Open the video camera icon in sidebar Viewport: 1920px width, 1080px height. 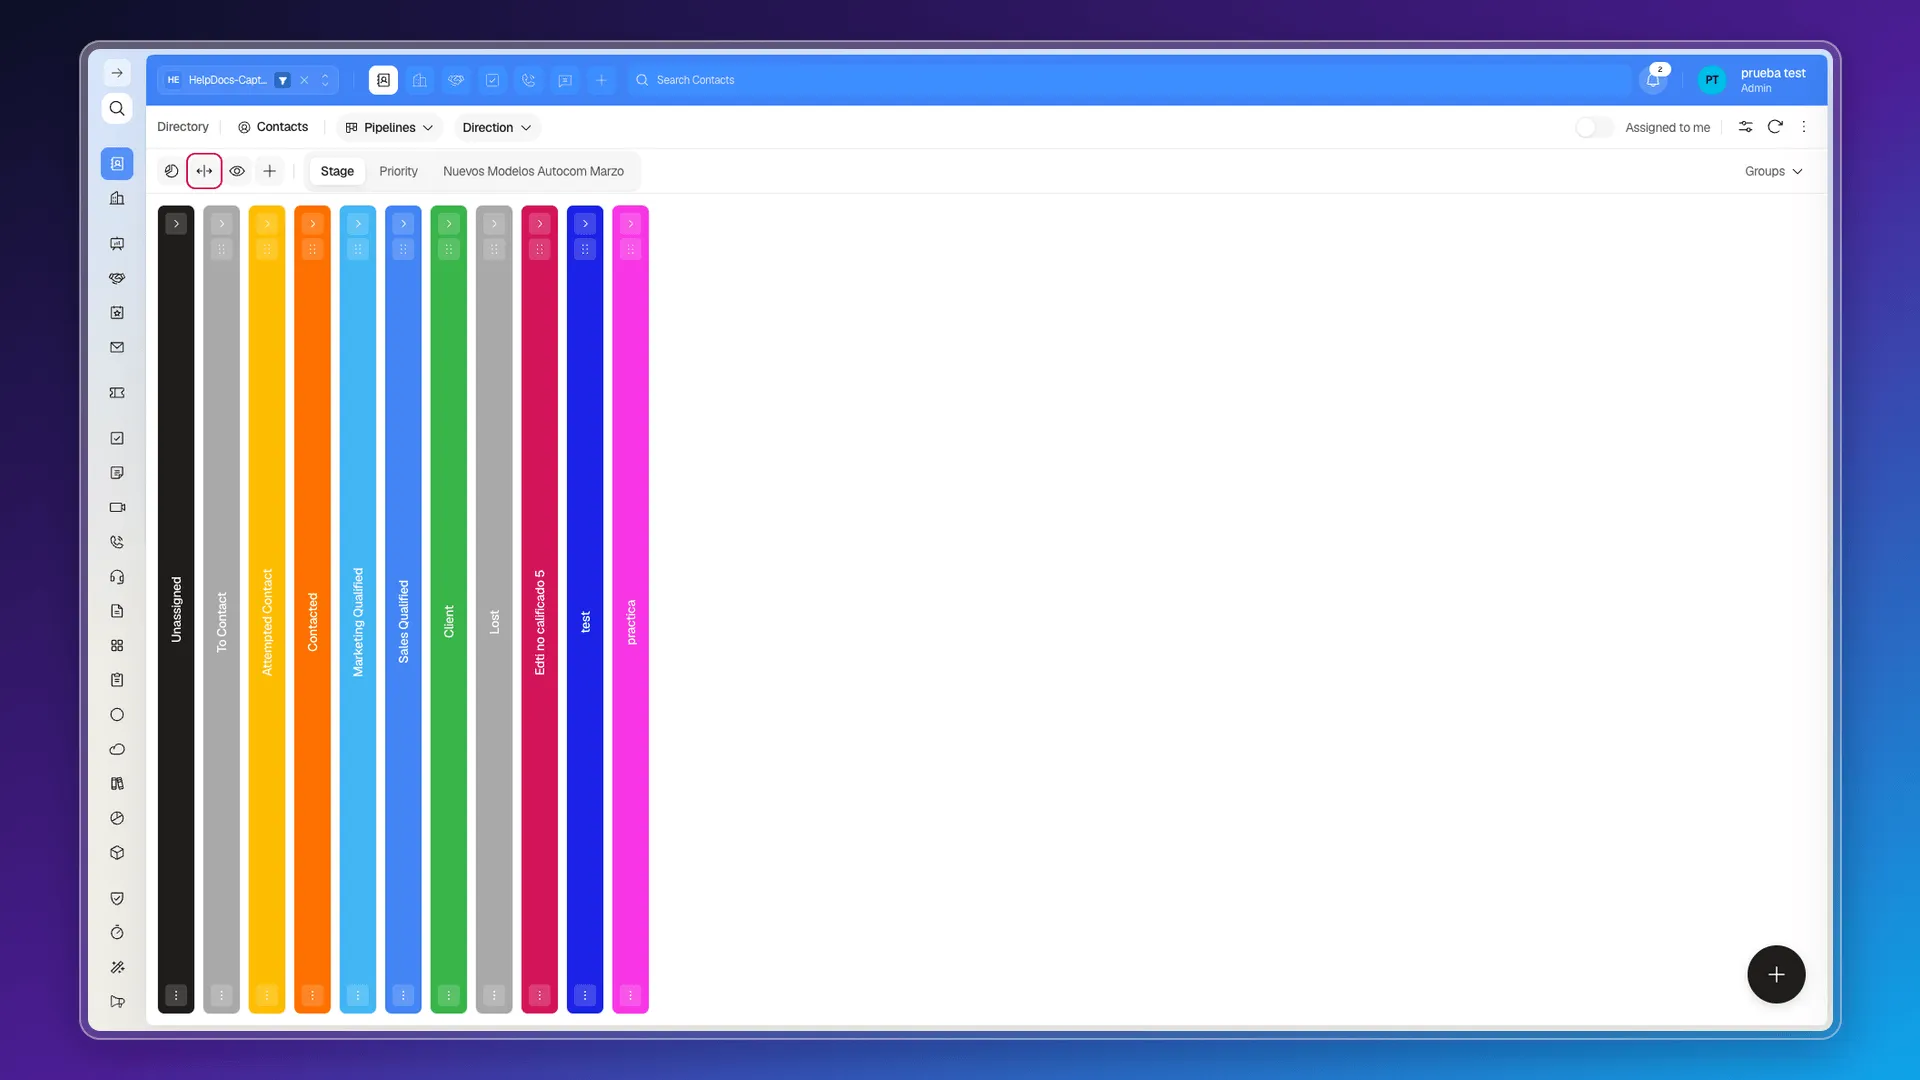tap(117, 507)
